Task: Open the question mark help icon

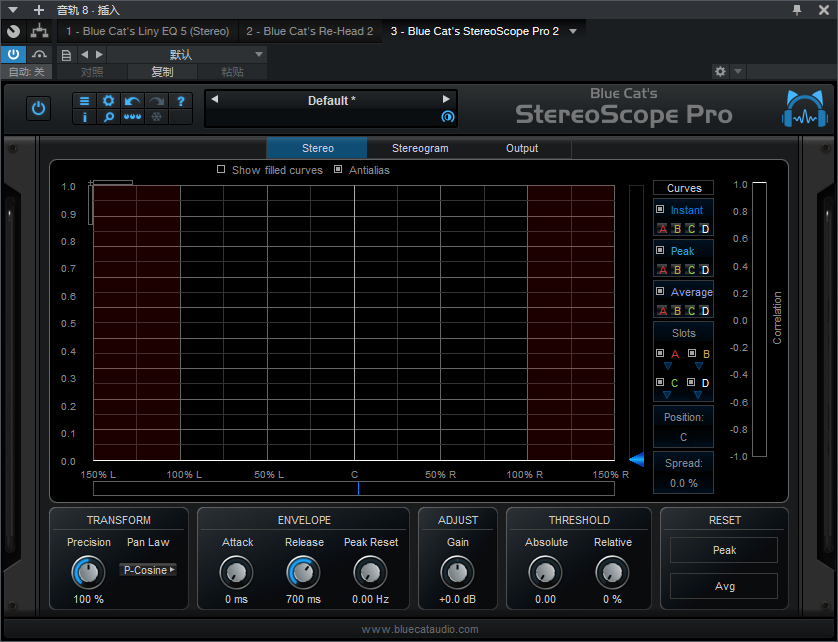Action: click(x=181, y=101)
